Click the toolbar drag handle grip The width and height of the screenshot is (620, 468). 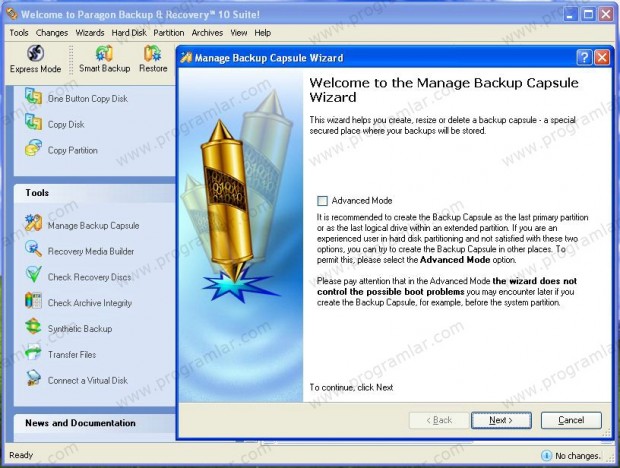71,60
